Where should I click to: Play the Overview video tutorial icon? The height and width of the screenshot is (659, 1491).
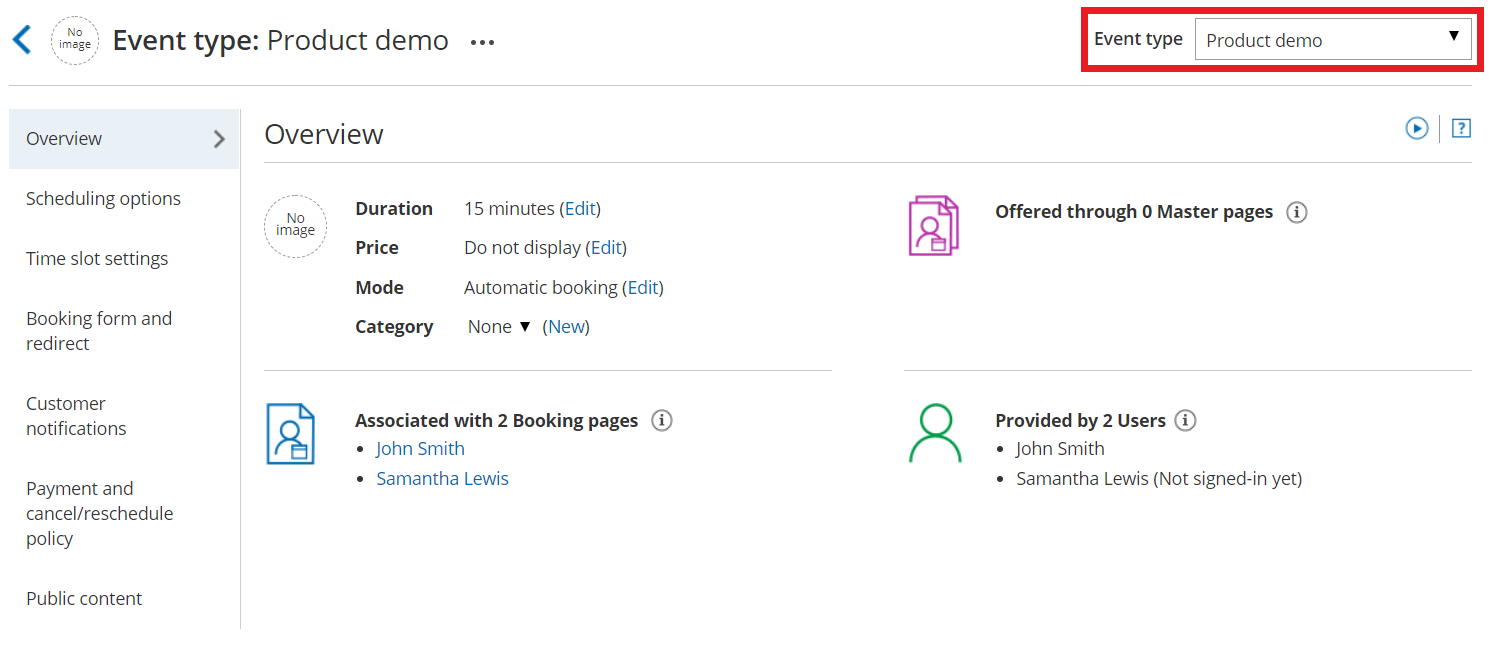1416,128
